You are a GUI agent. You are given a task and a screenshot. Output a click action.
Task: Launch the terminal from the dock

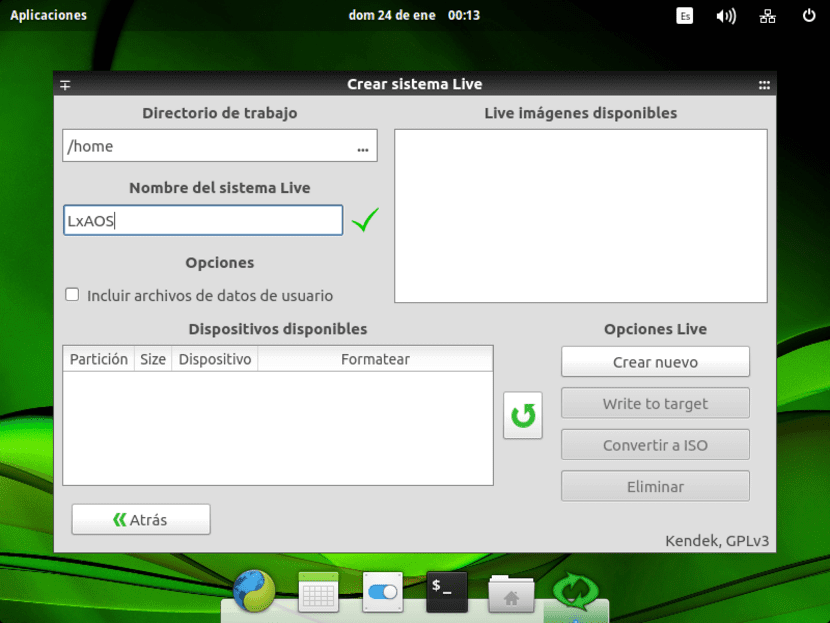(x=446, y=592)
